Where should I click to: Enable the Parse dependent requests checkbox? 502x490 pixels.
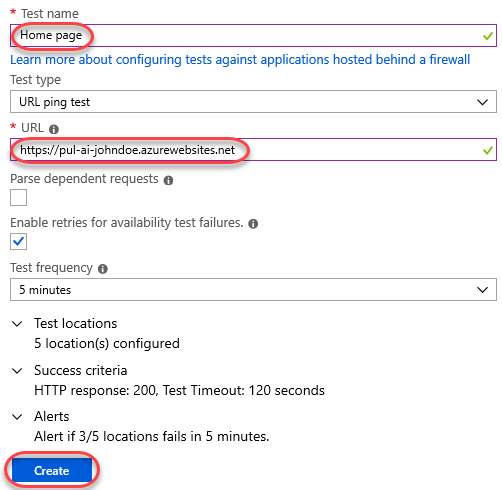pos(18,198)
